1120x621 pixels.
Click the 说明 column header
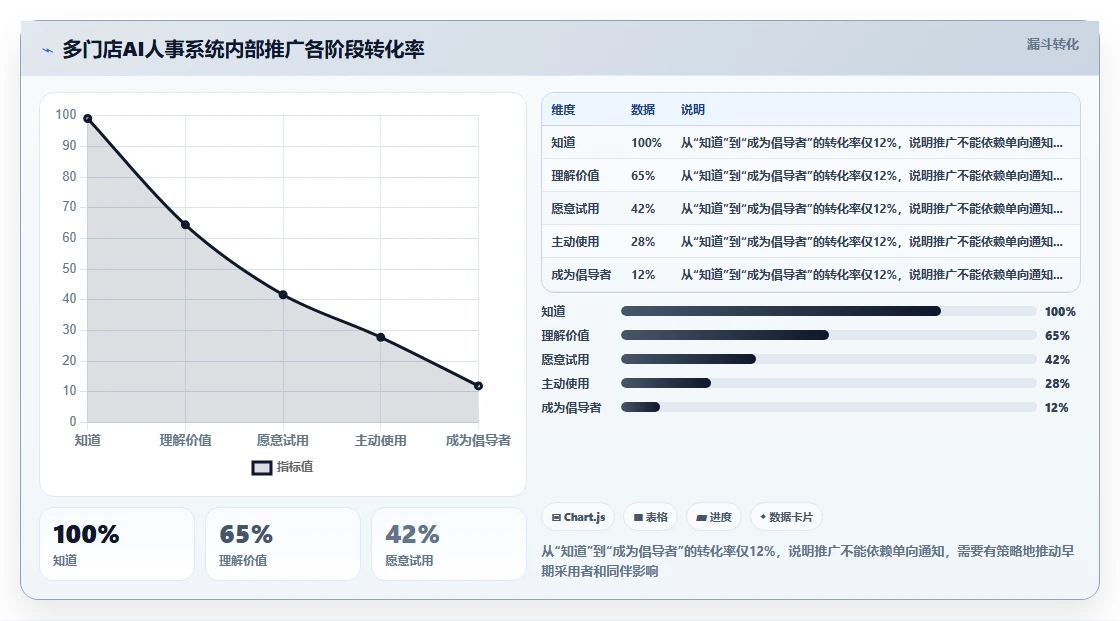click(693, 109)
